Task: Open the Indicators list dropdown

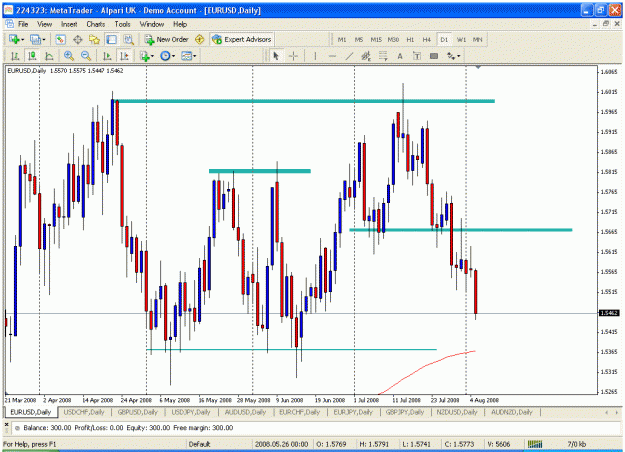Action: (x=147, y=56)
